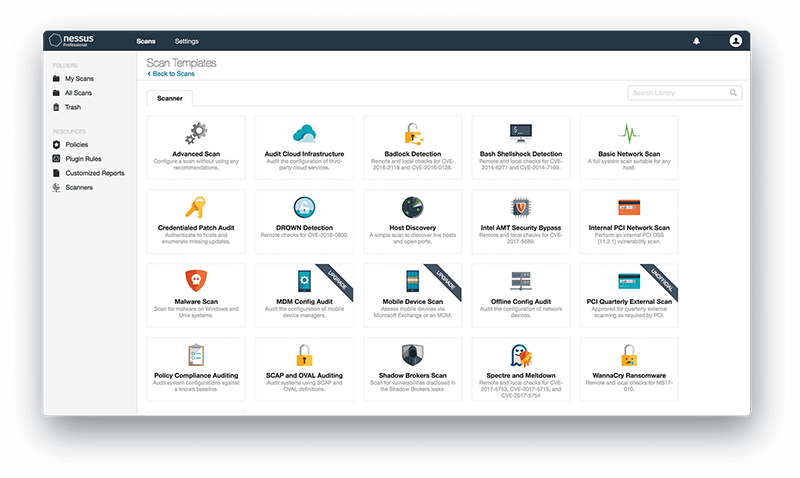This screenshot has height=478, width=800.
Task: Click the Intel AMT Security Bypass title
Action: pos(521,228)
